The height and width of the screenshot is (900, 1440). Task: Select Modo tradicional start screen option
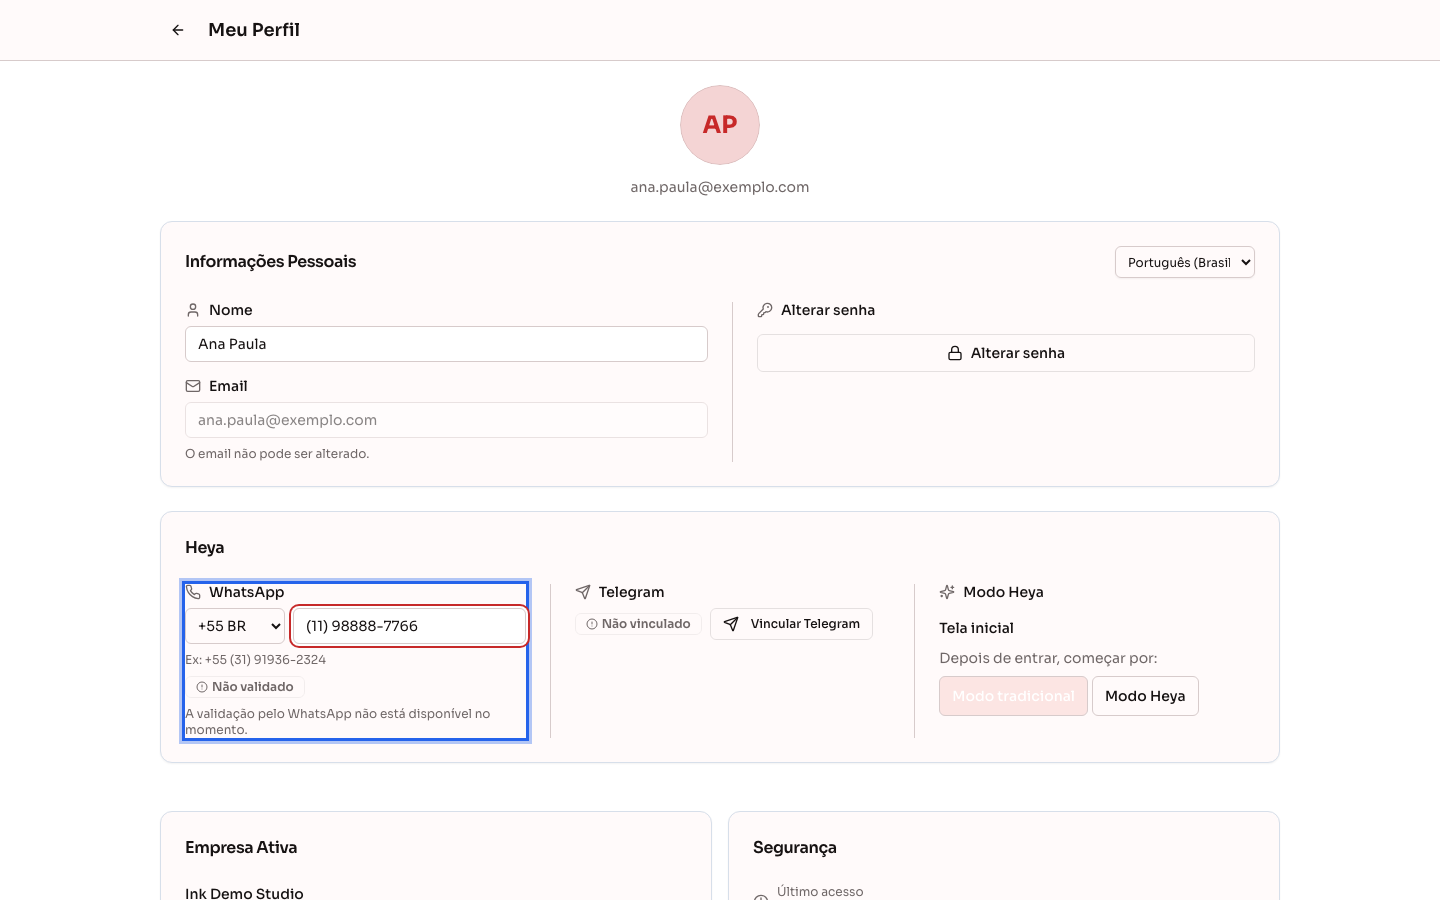(1013, 696)
